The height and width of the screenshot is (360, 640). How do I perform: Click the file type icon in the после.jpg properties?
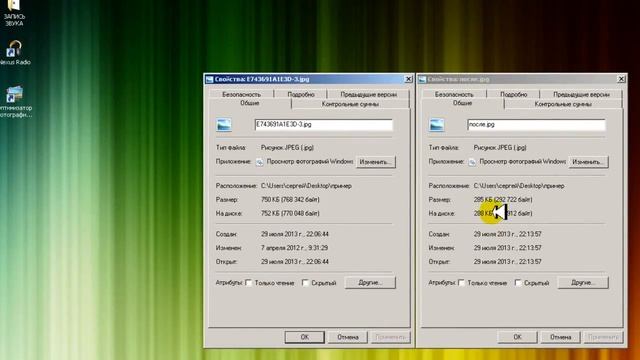point(436,125)
